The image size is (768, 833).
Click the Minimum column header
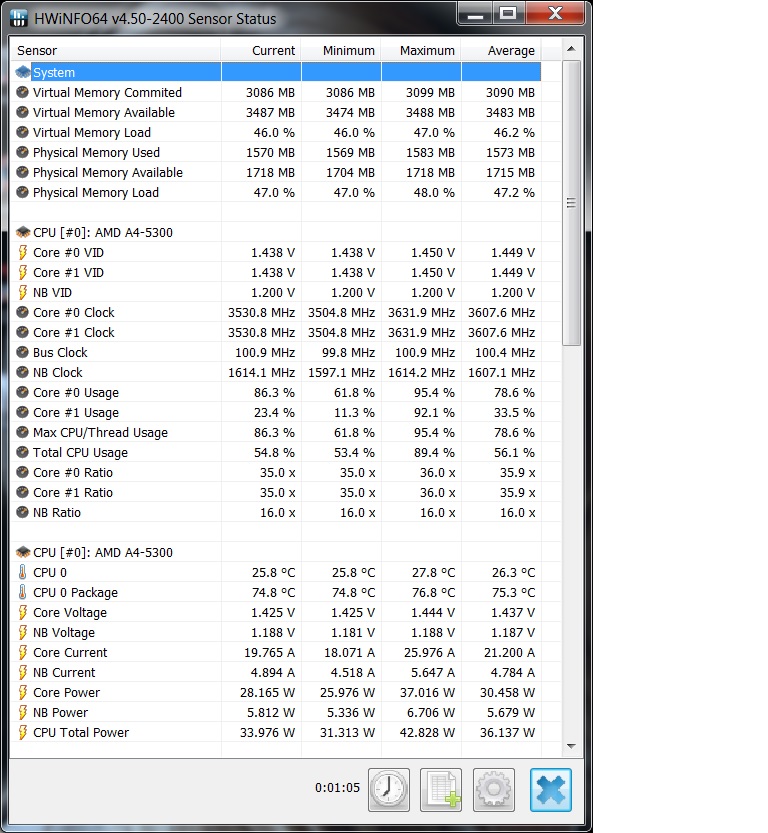coord(341,50)
